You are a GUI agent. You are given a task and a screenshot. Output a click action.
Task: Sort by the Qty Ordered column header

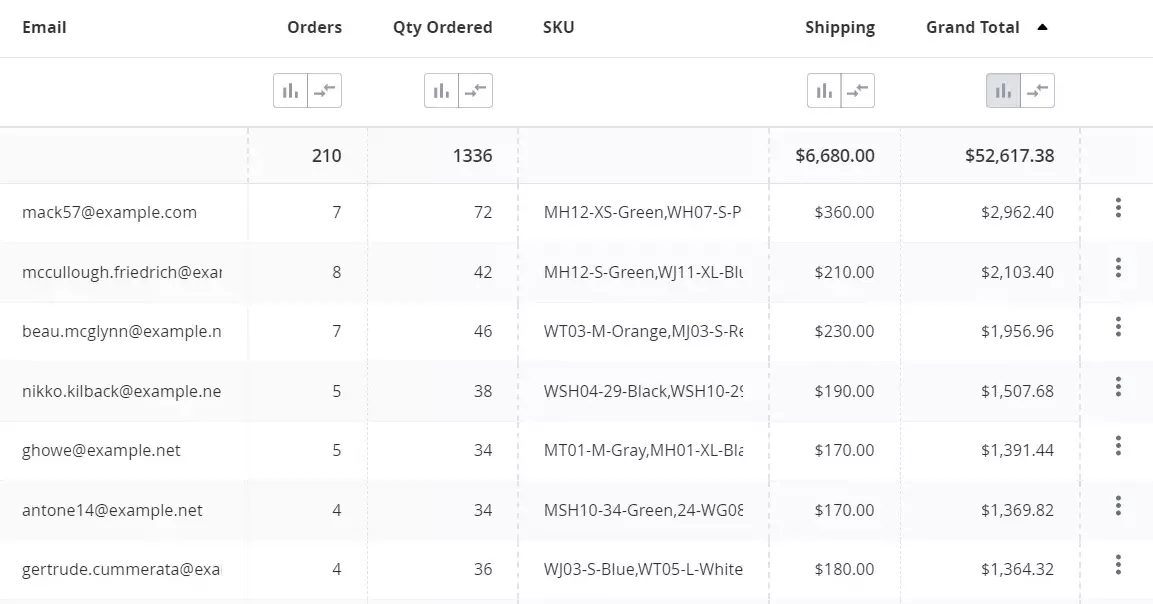point(442,28)
